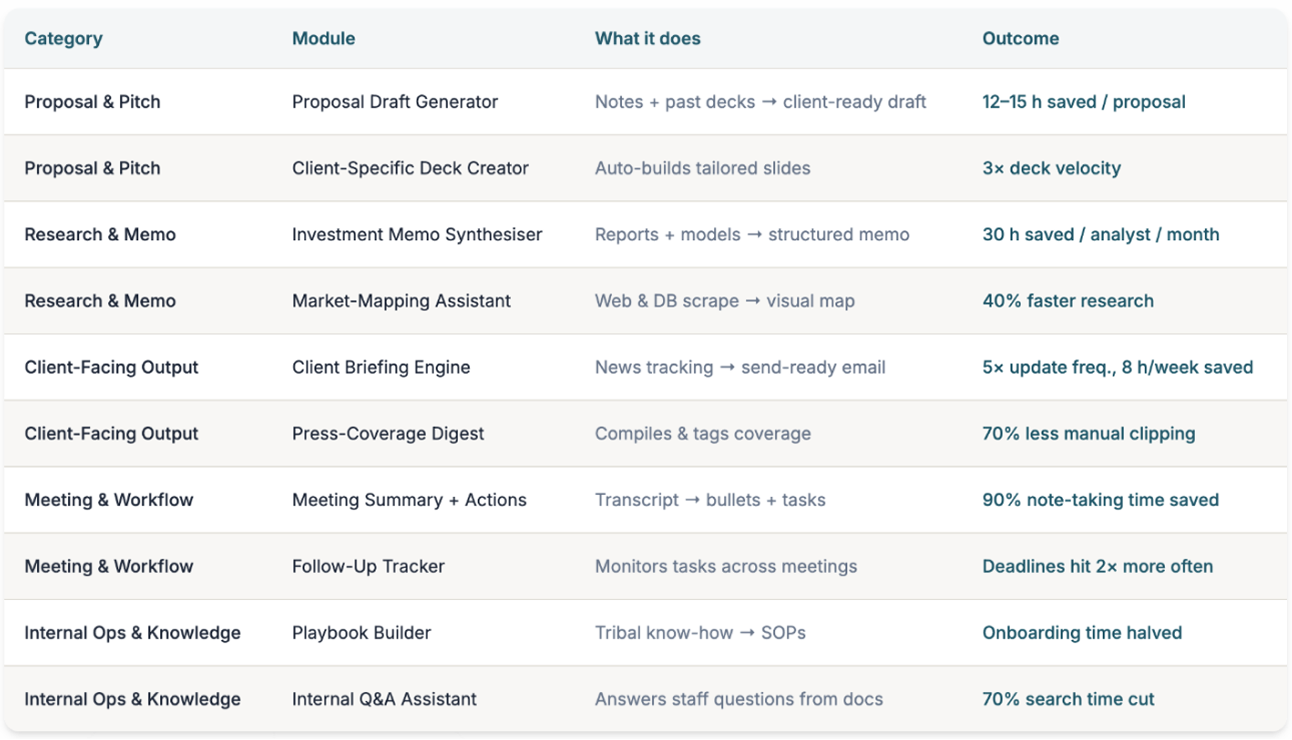This screenshot has height=740, width=1292.
Task: Select the 70% search time cut outcome
Action: pyautogui.click(x=1067, y=699)
